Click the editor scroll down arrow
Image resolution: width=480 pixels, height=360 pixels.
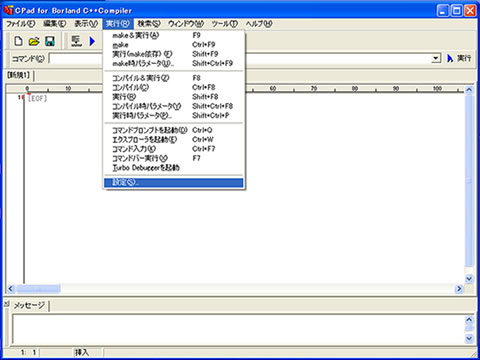point(469,278)
